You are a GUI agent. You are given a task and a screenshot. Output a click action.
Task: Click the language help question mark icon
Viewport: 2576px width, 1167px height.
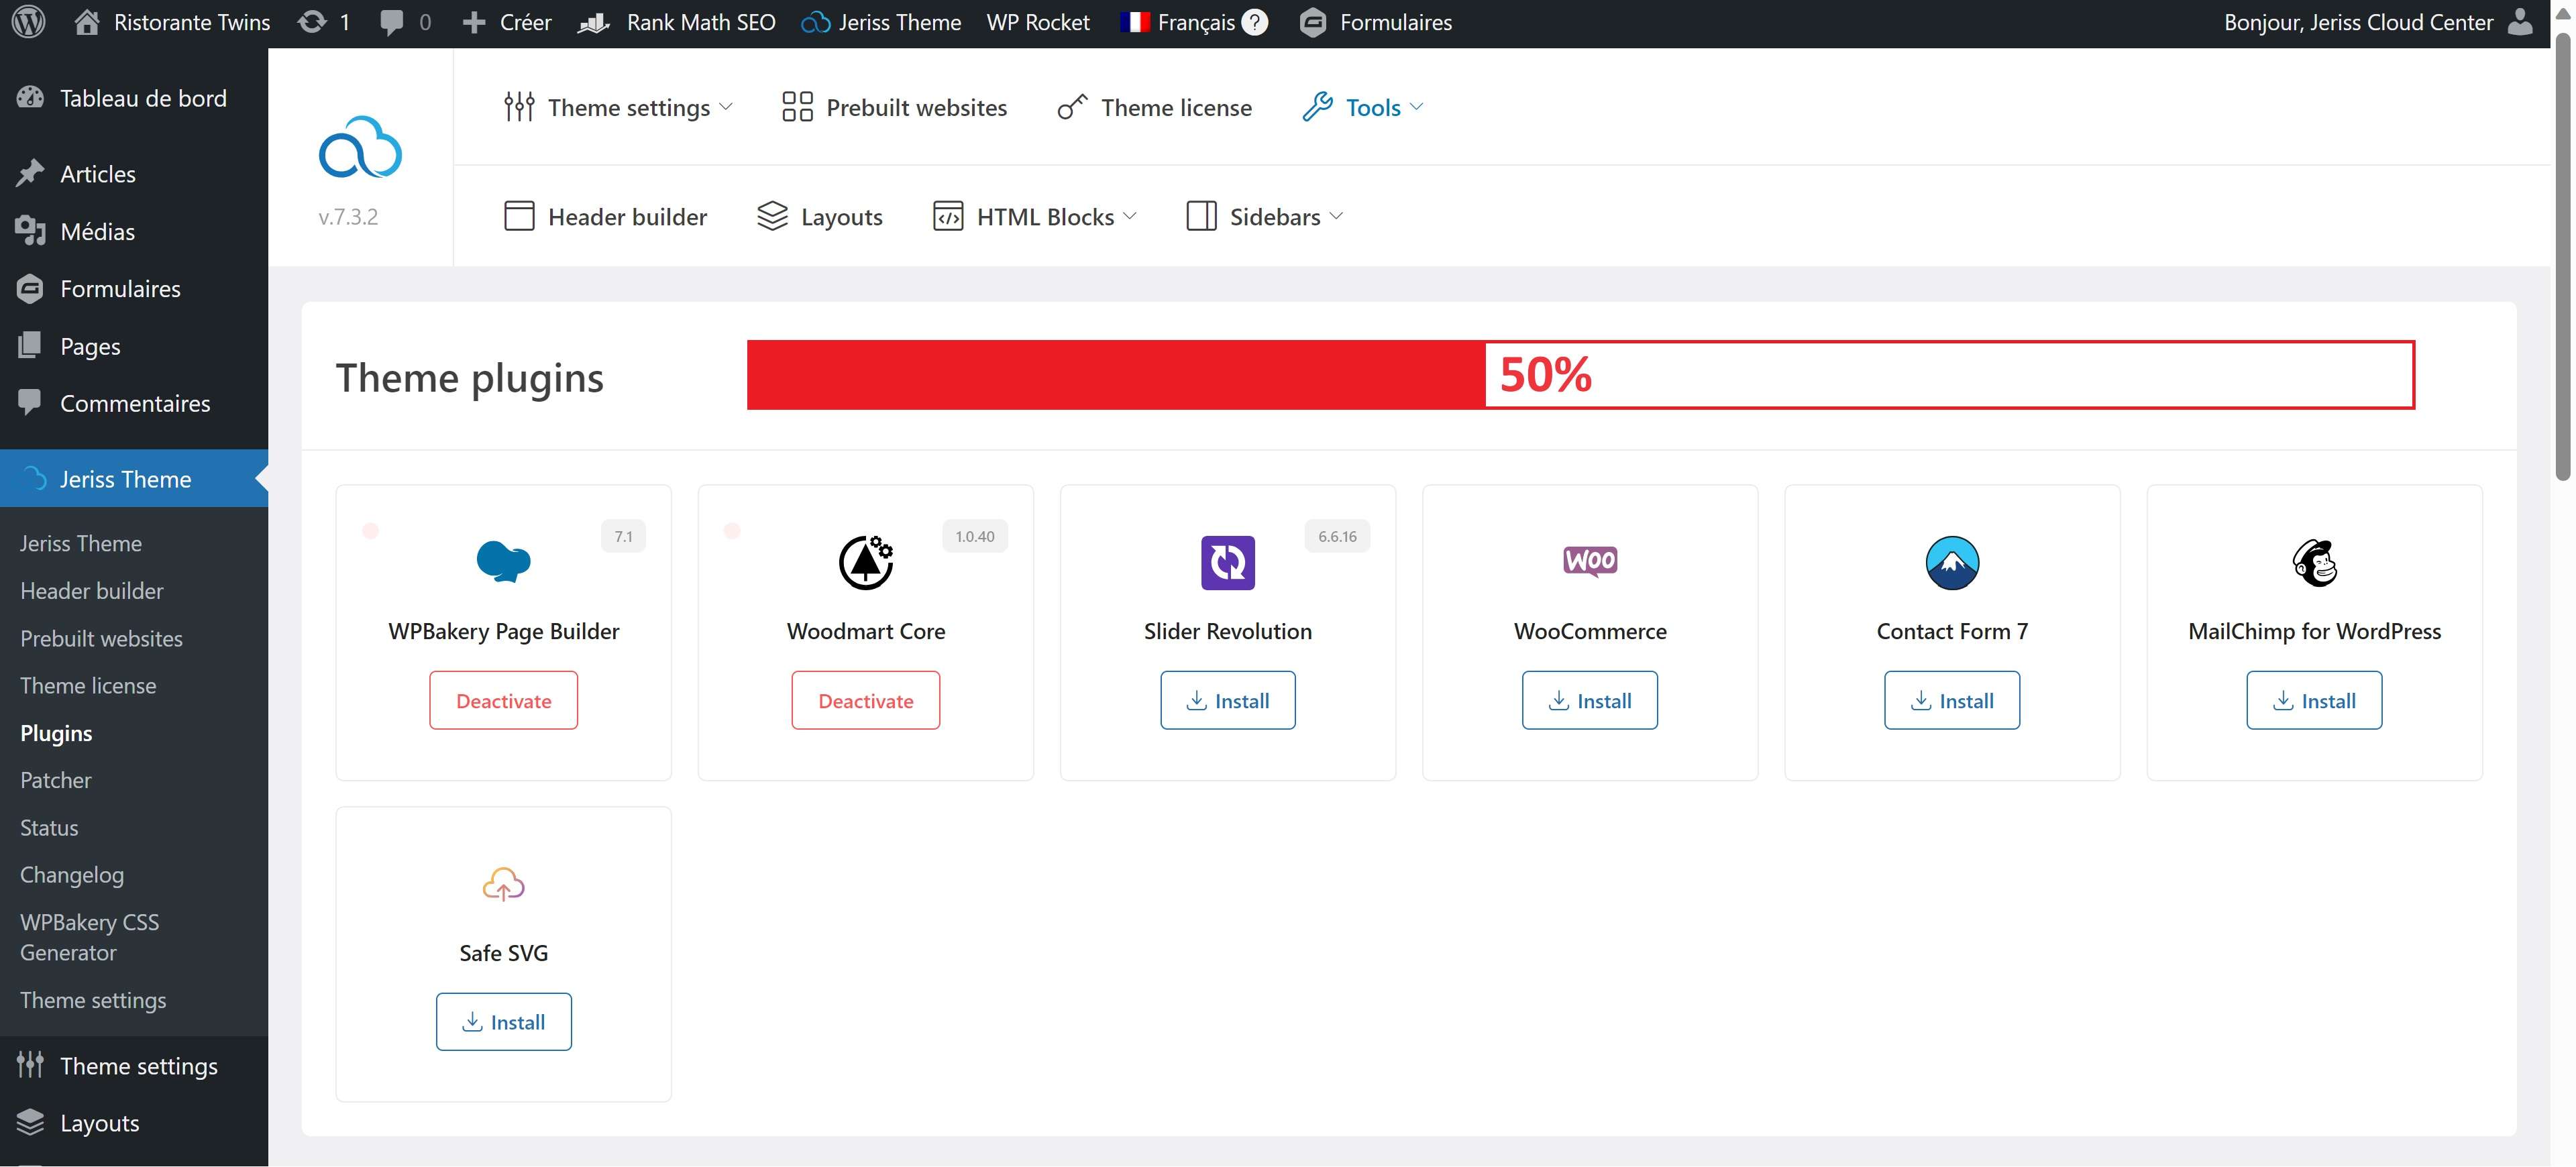[1254, 22]
